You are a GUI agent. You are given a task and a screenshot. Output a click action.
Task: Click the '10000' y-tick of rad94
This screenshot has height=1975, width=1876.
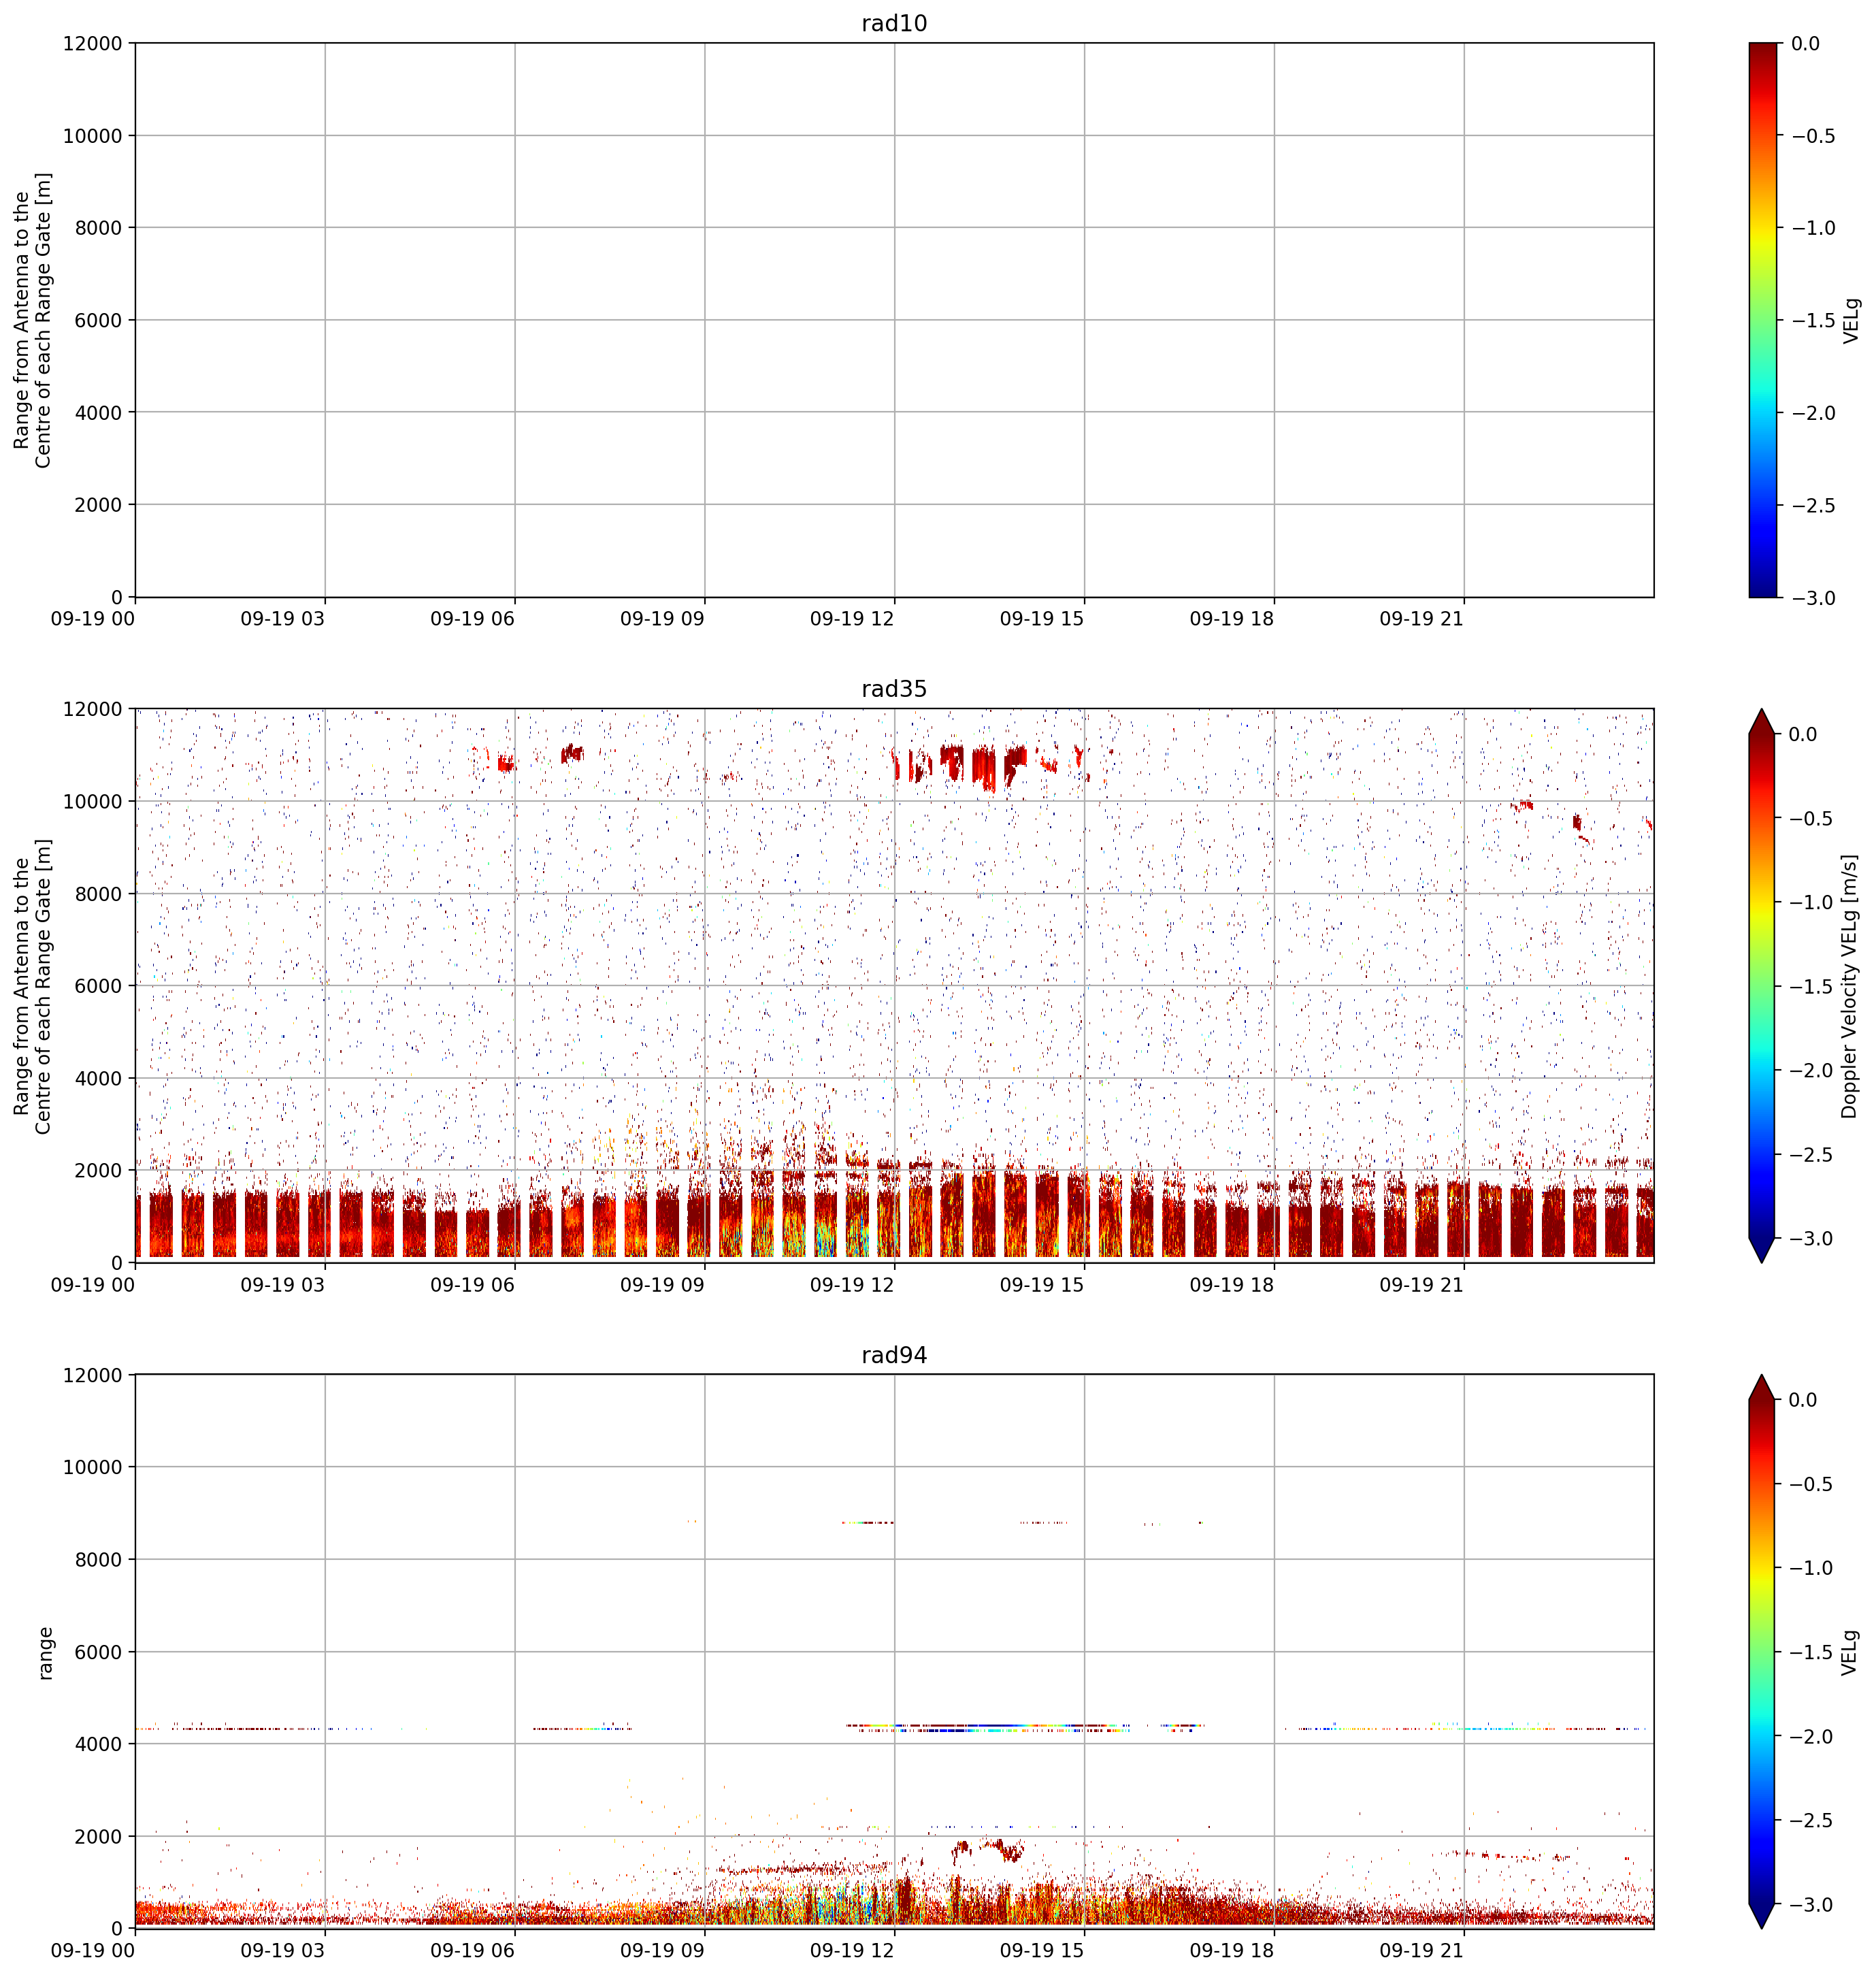92,1467
